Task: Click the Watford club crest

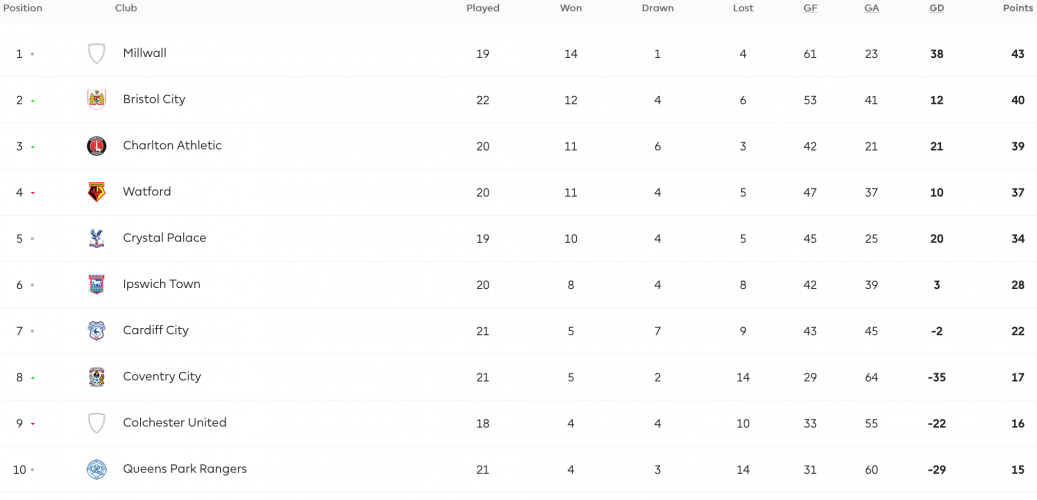Action: pos(97,192)
